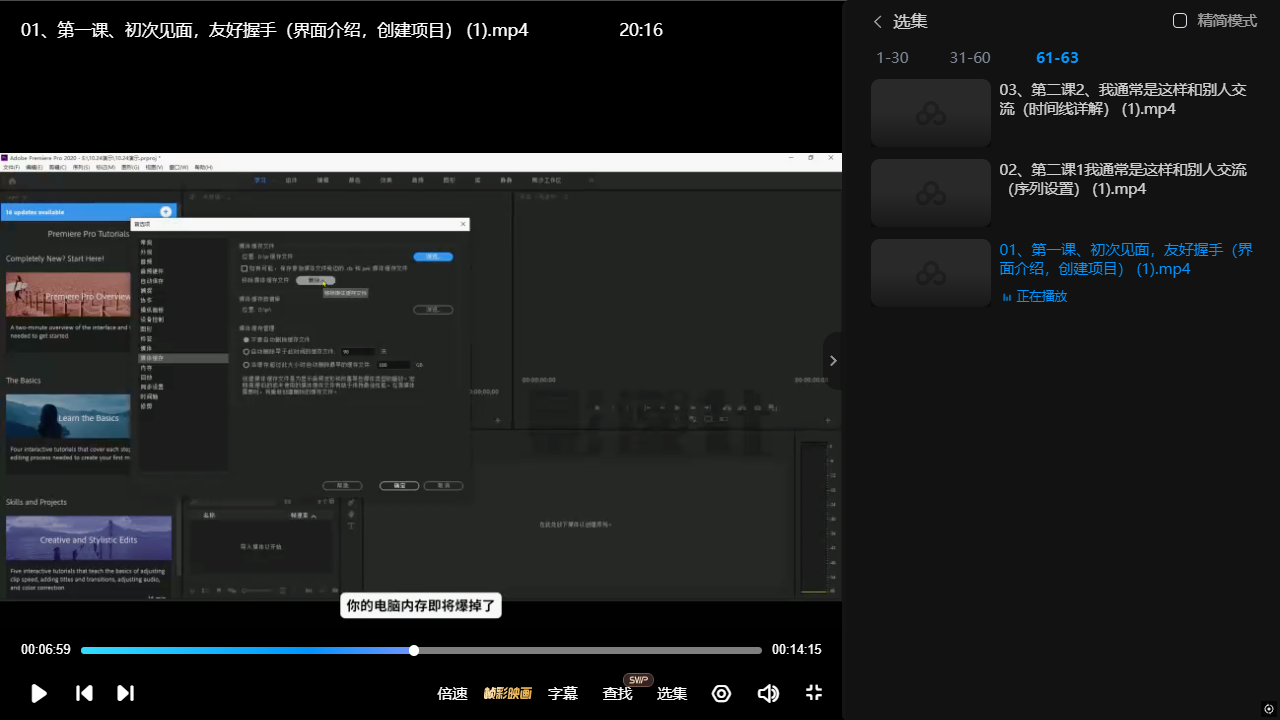Skip to the previous video
Image resolution: width=1280 pixels, height=720 pixels.
(85, 693)
